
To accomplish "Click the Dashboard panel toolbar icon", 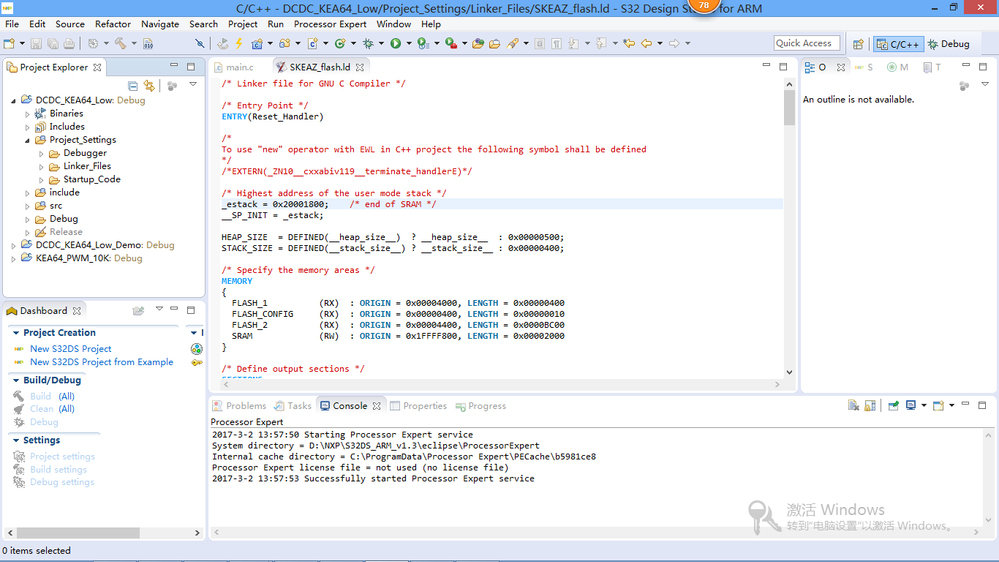I will click(x=138, y=310).
